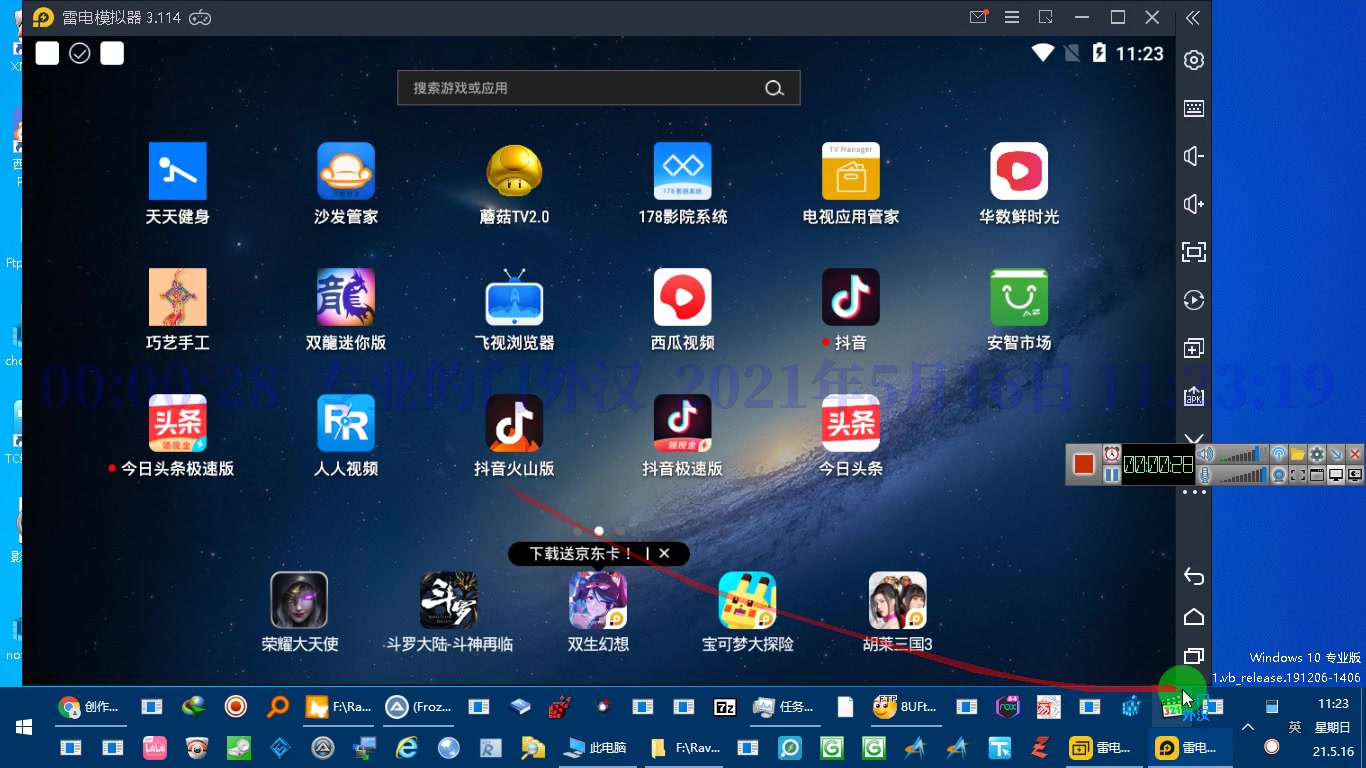Tap the Android home button
1366x768 pixels.
click(1193, 616)
